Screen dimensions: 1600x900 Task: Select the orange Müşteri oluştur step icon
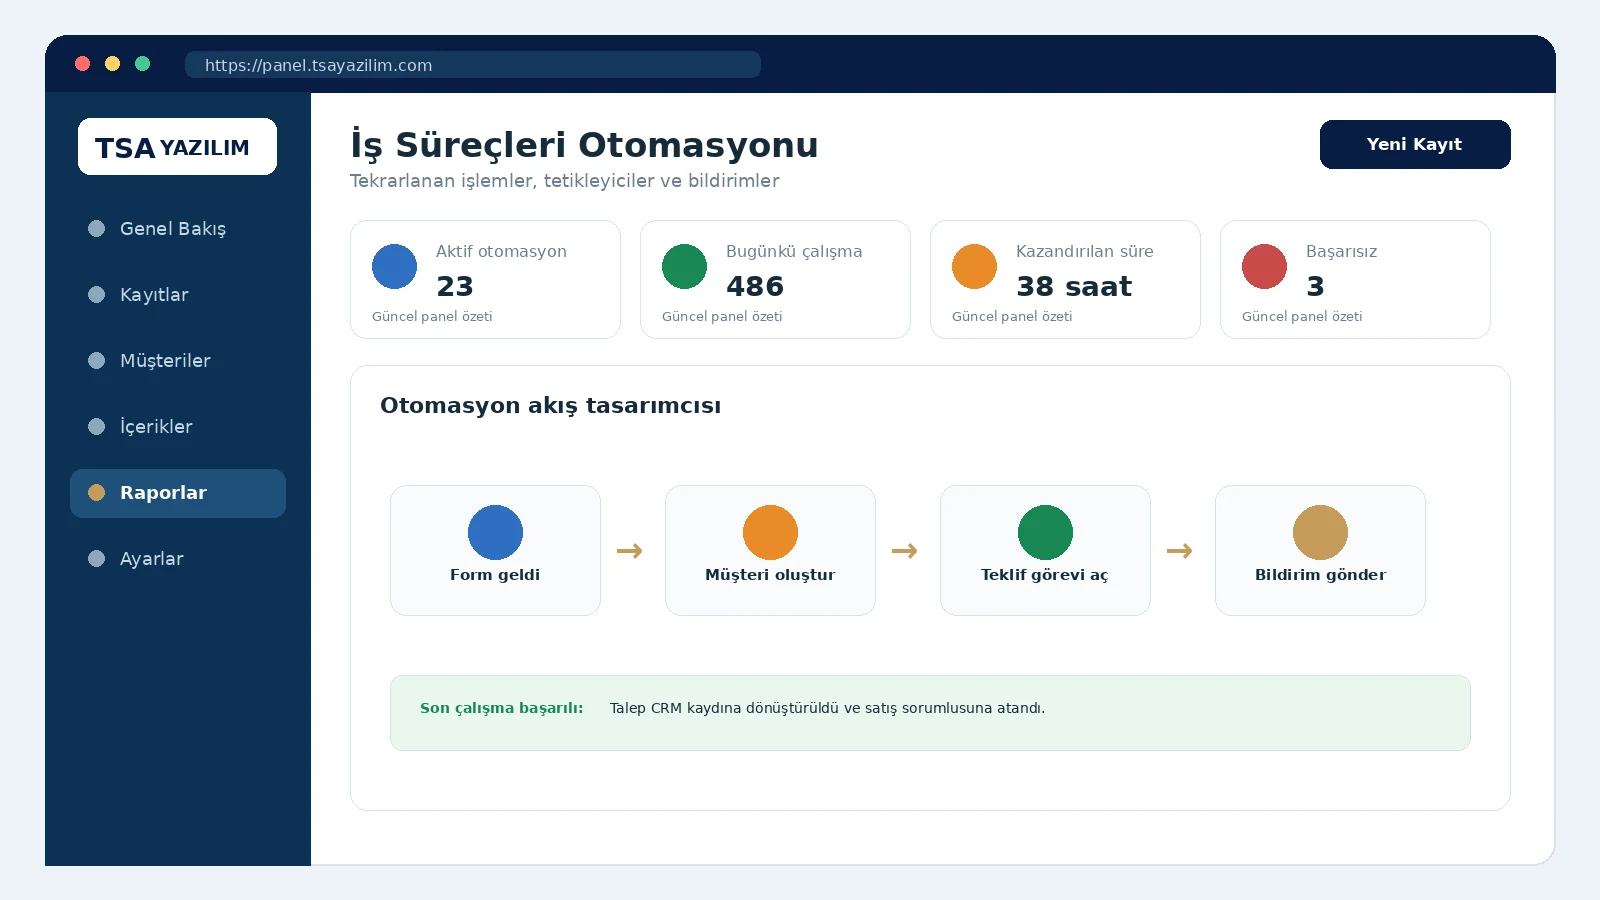click(770, 532)
